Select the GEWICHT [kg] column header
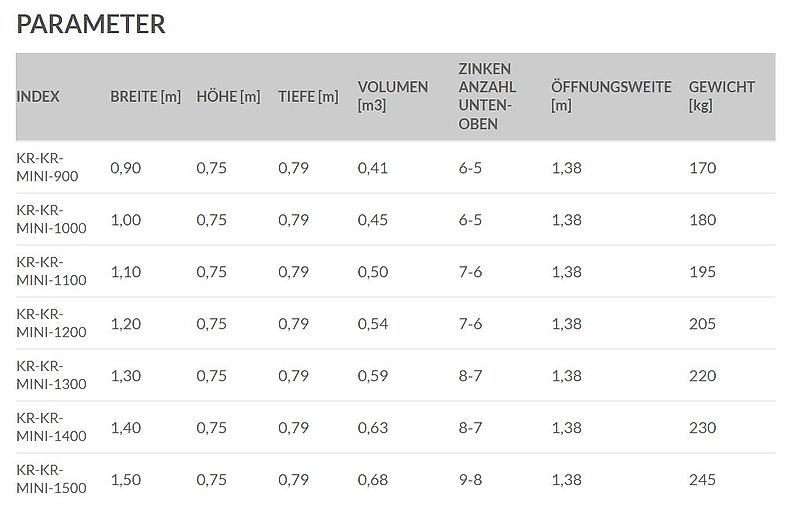 (721, 96)
